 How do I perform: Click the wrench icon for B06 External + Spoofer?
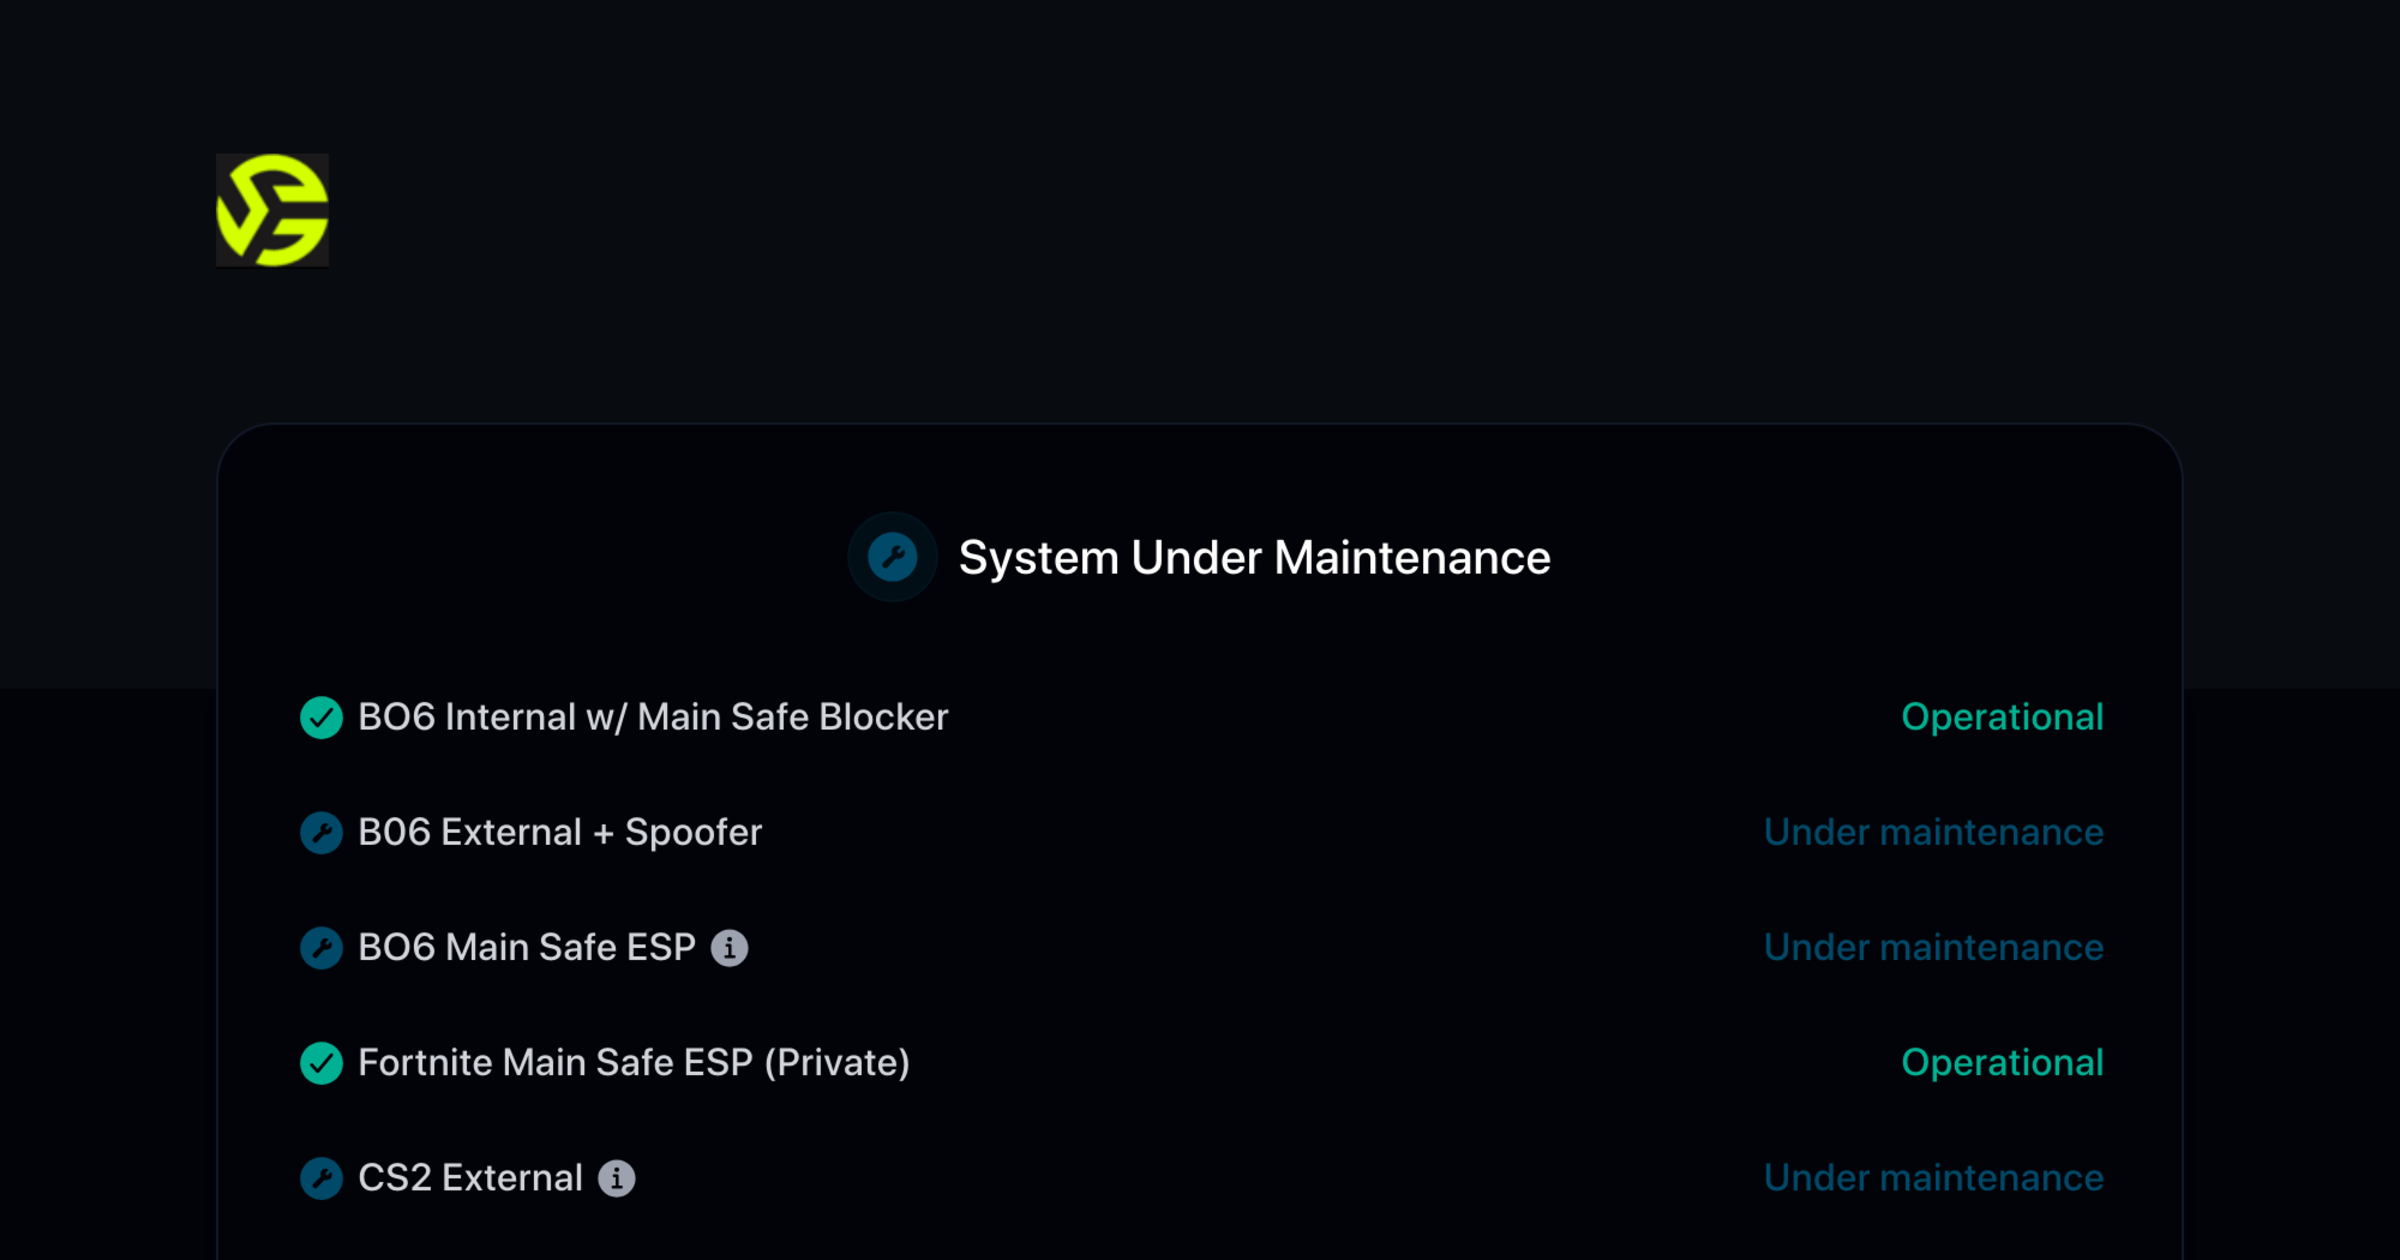[x=321, y=833]
